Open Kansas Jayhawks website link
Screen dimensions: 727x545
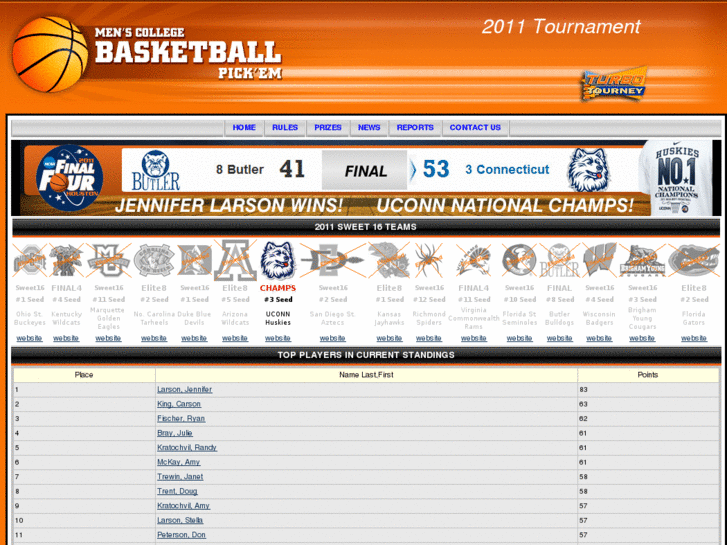pyautogui.click(x=389, y=338)
